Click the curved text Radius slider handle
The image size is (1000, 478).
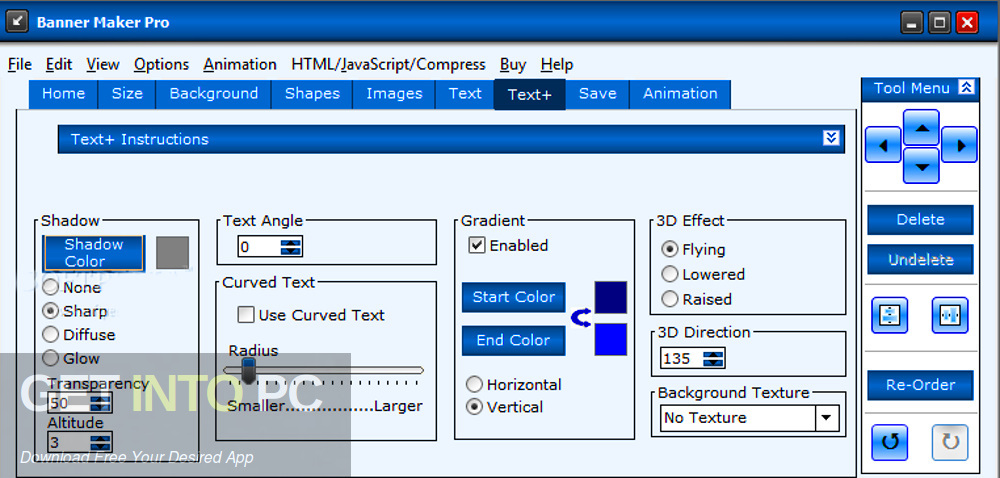click(x=249, y=370)
